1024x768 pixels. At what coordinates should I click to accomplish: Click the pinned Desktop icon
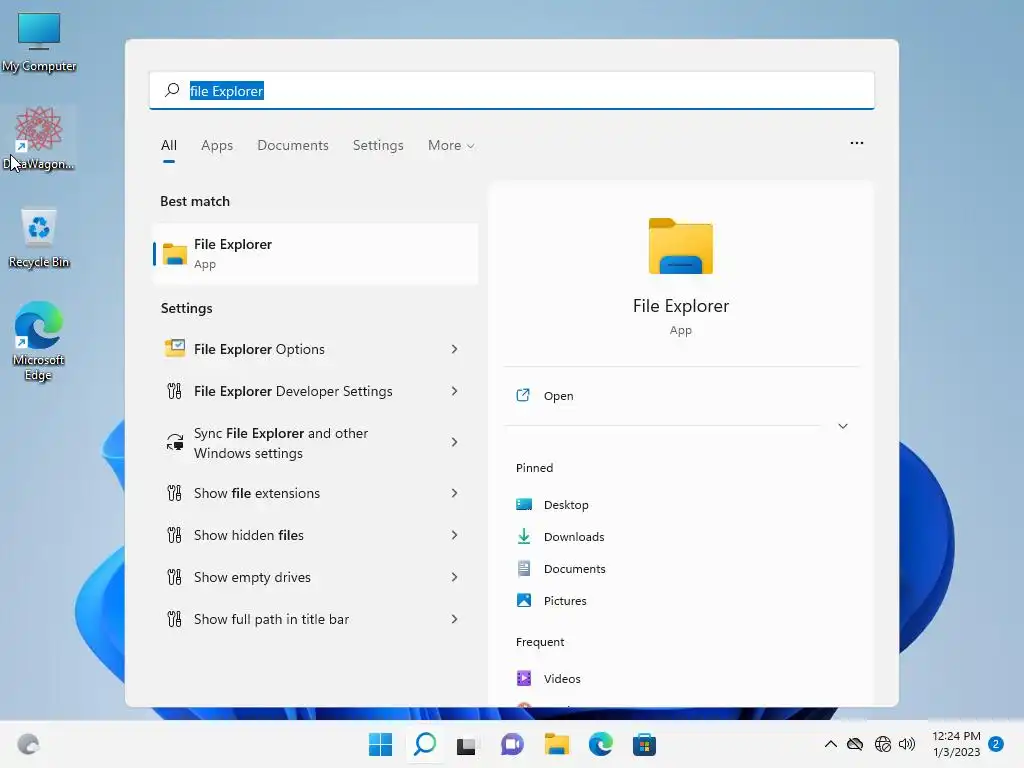click(x=524, y=504)
